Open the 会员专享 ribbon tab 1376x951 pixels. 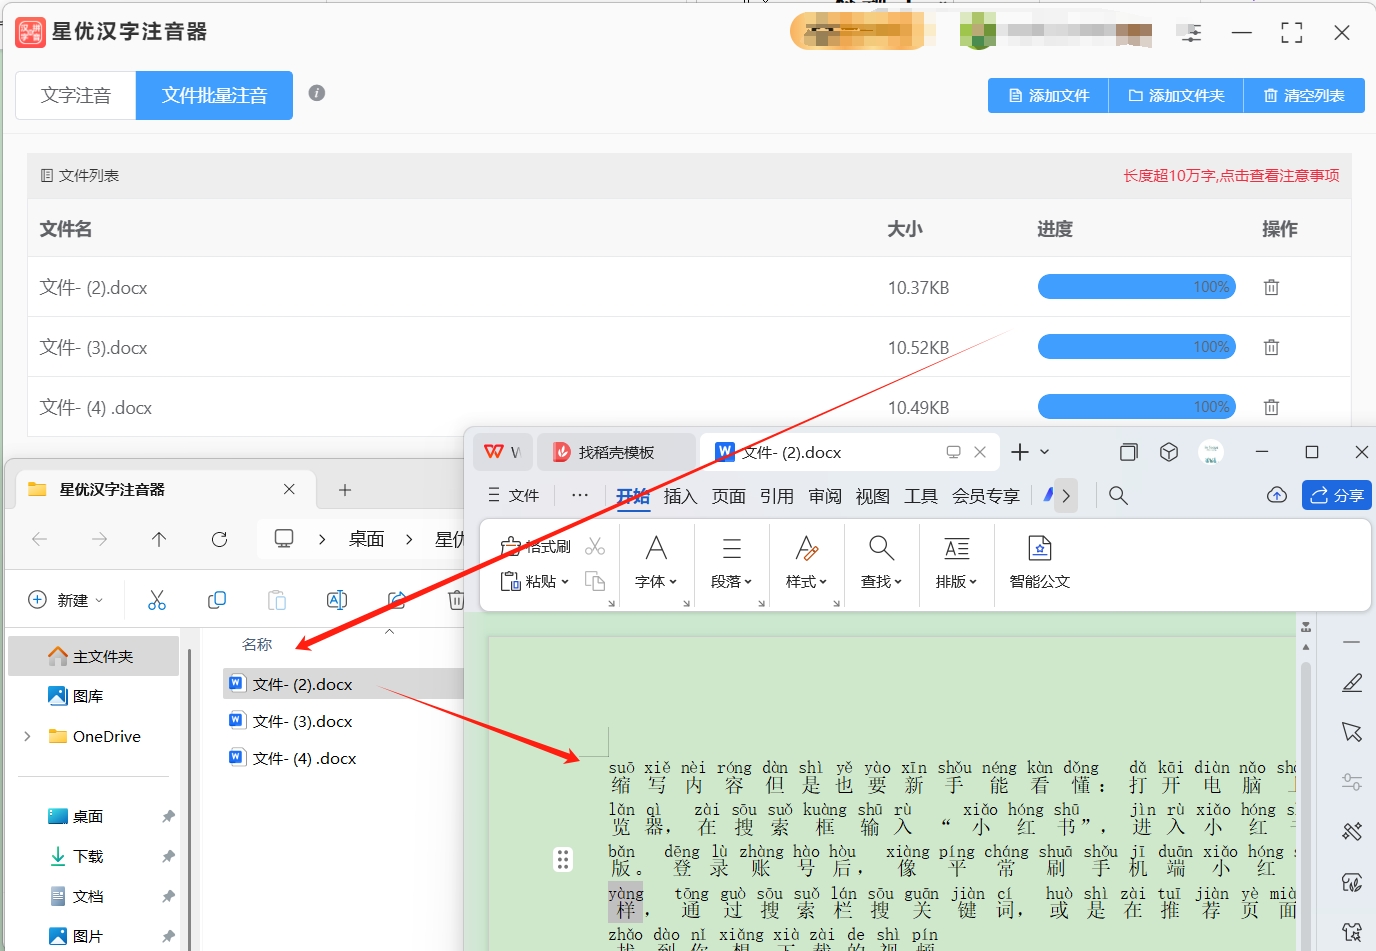click(985, 496)
